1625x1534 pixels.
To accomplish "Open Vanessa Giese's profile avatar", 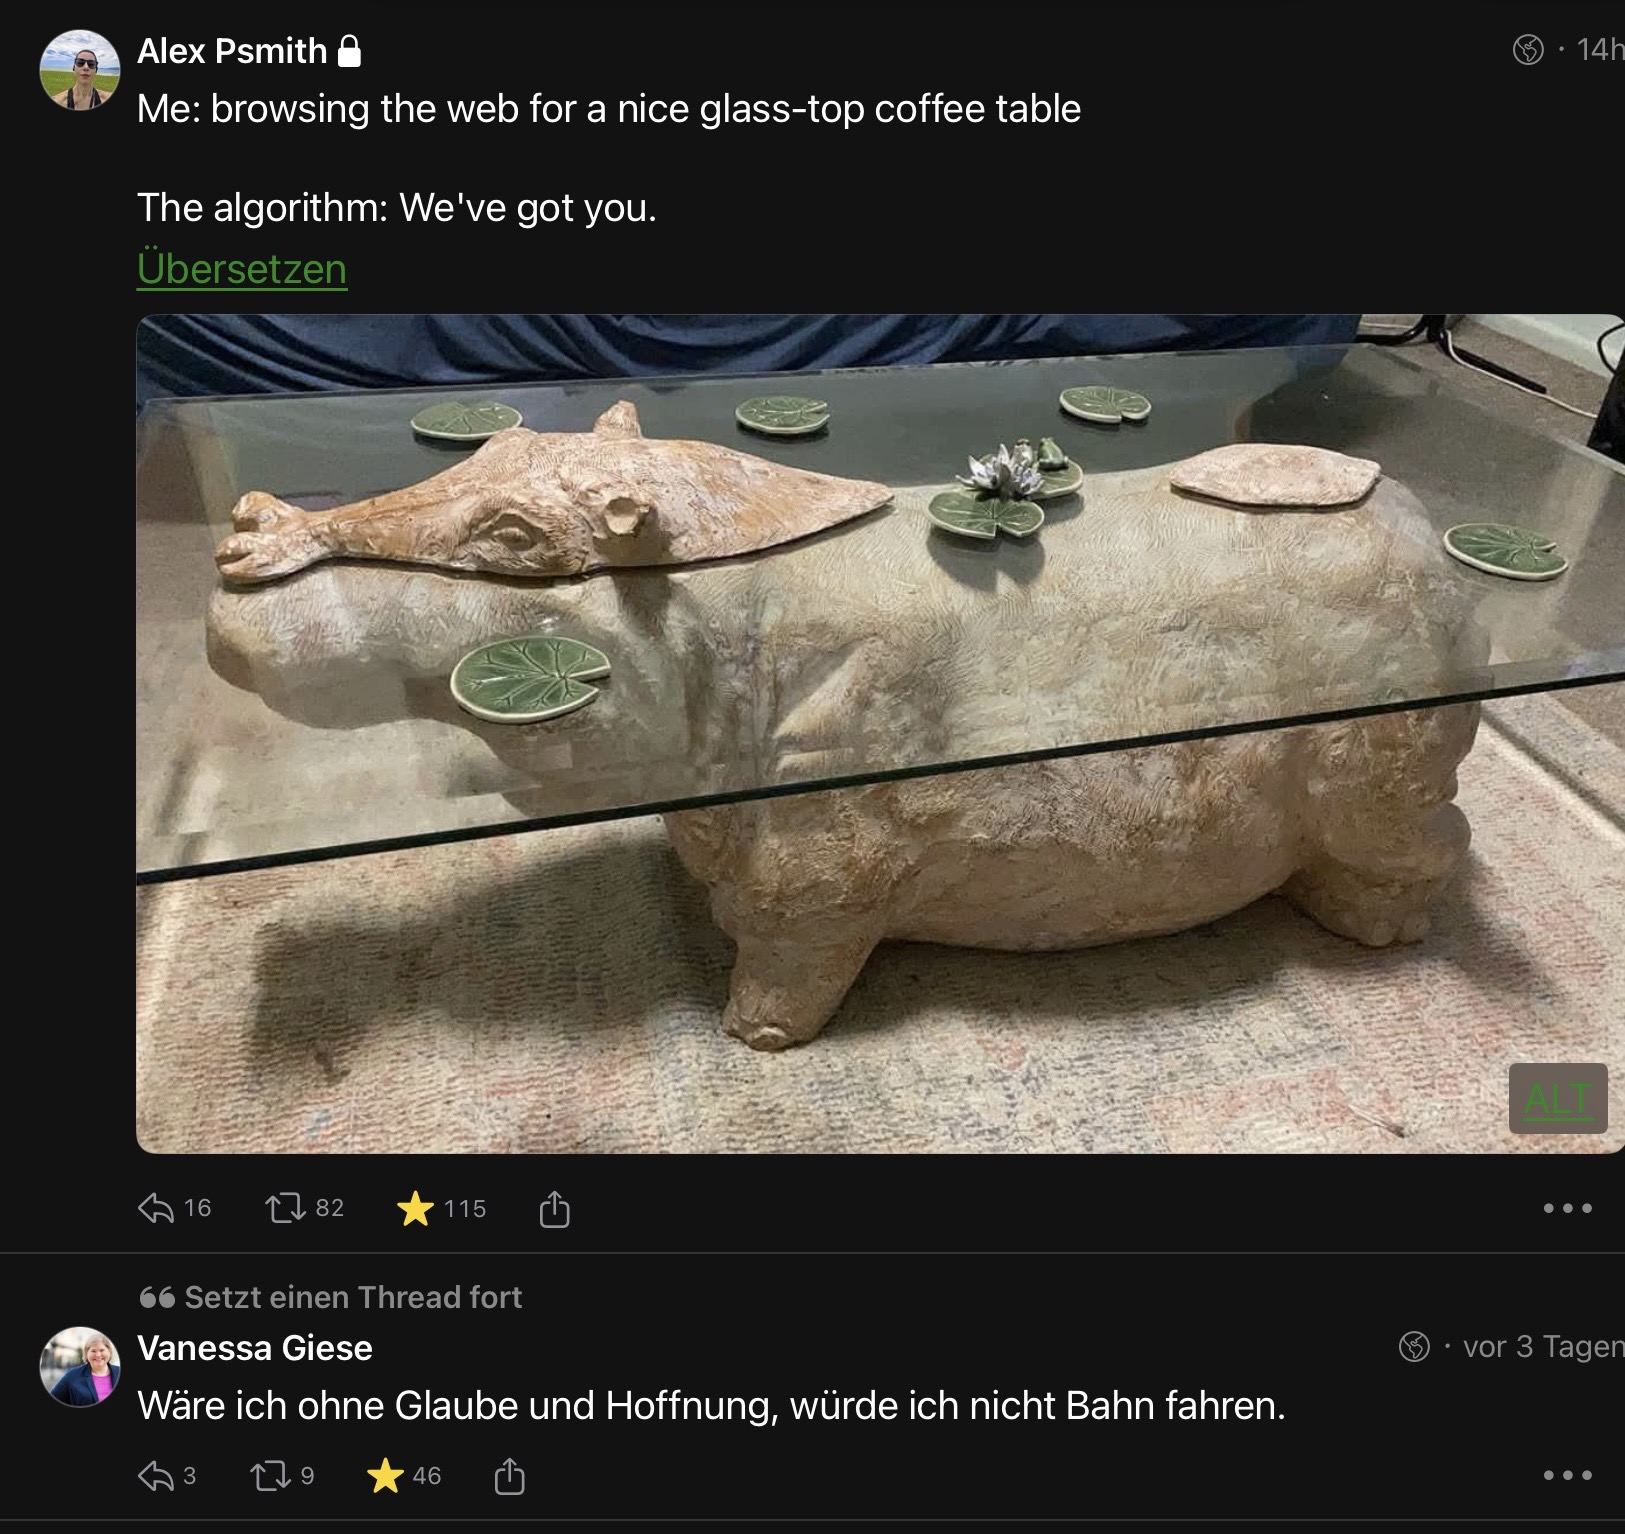I will point(80,1367).
